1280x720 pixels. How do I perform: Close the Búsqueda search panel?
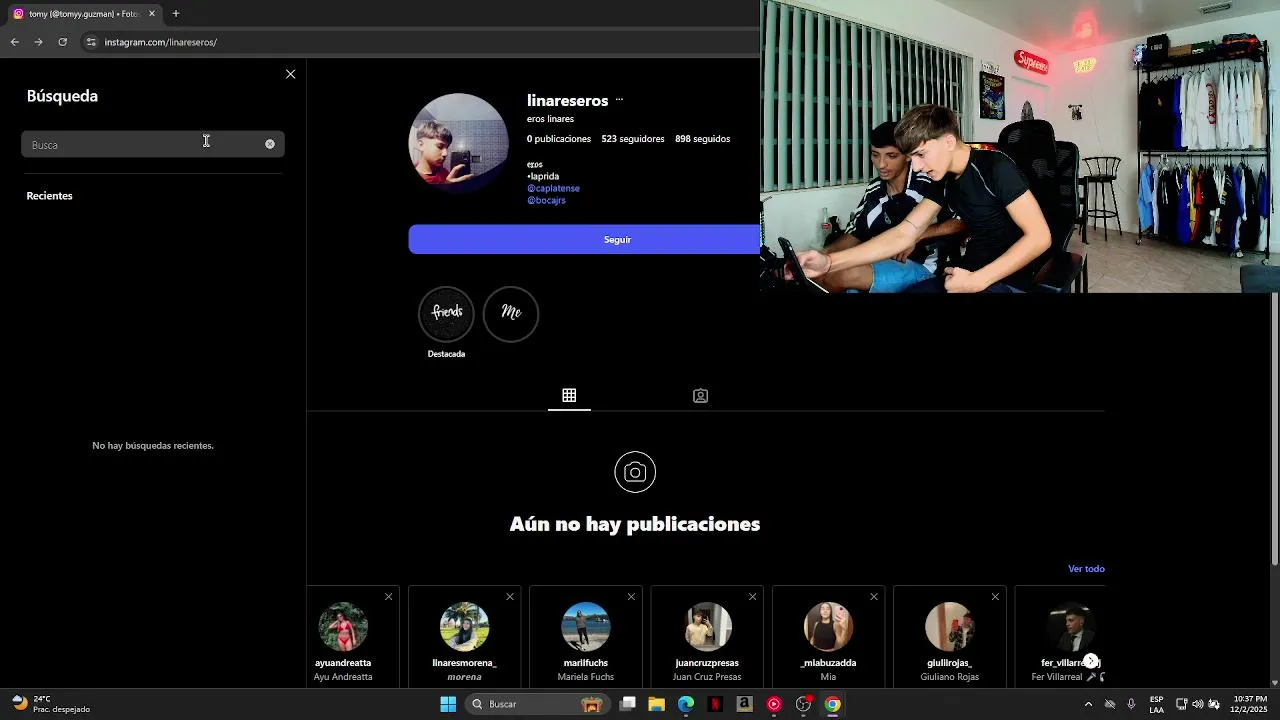point(290,74)
